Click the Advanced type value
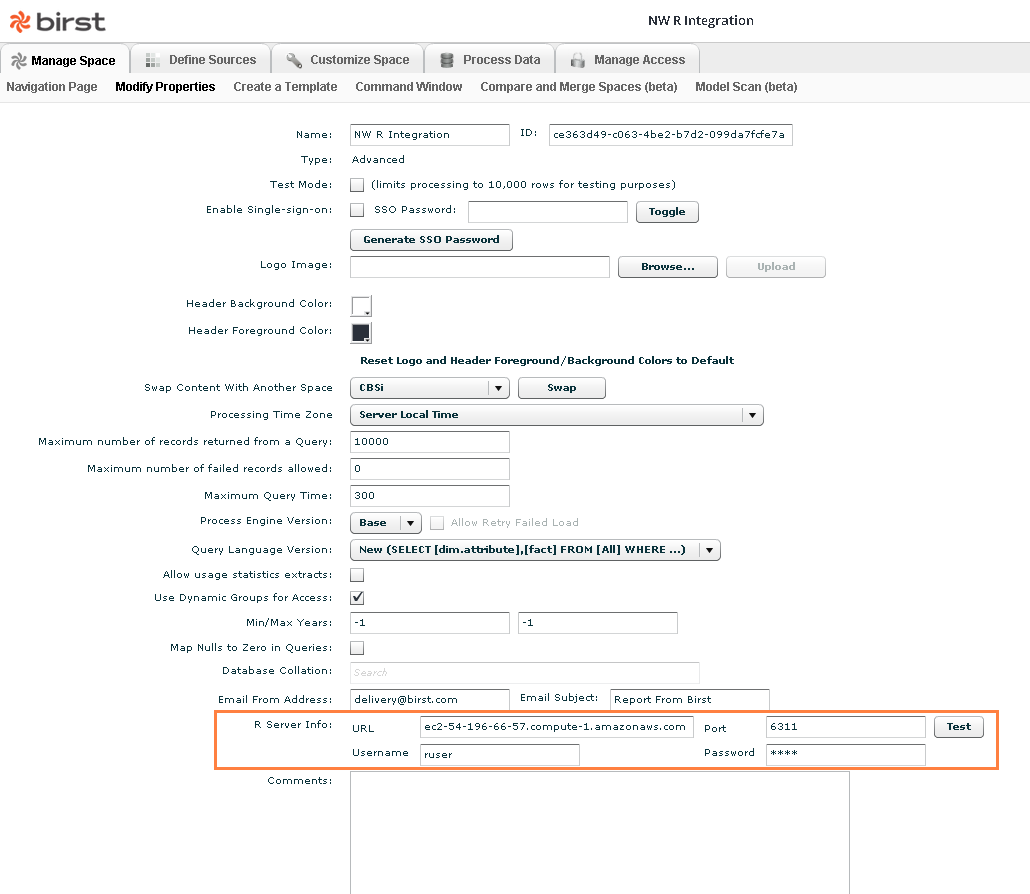This screenshot has width=1030, height=894. click(378, 160)
